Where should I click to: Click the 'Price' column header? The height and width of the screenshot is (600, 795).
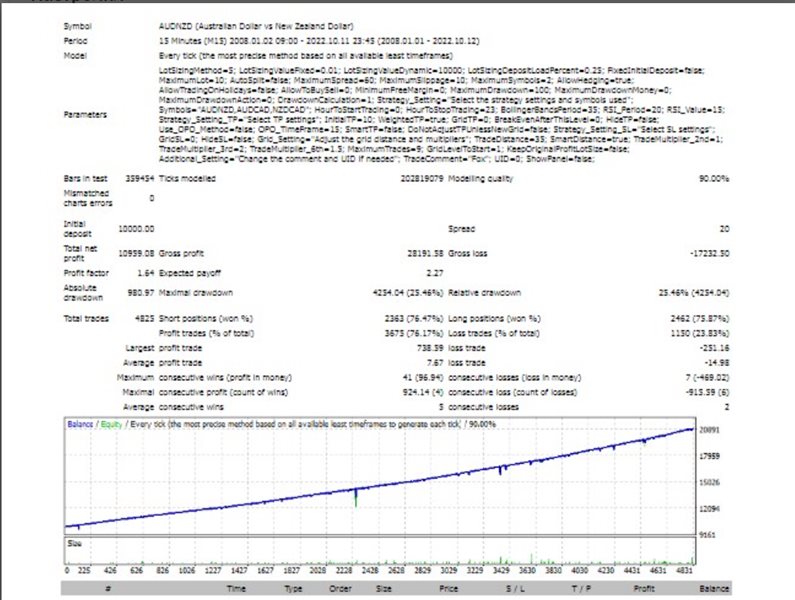[448, 588]
